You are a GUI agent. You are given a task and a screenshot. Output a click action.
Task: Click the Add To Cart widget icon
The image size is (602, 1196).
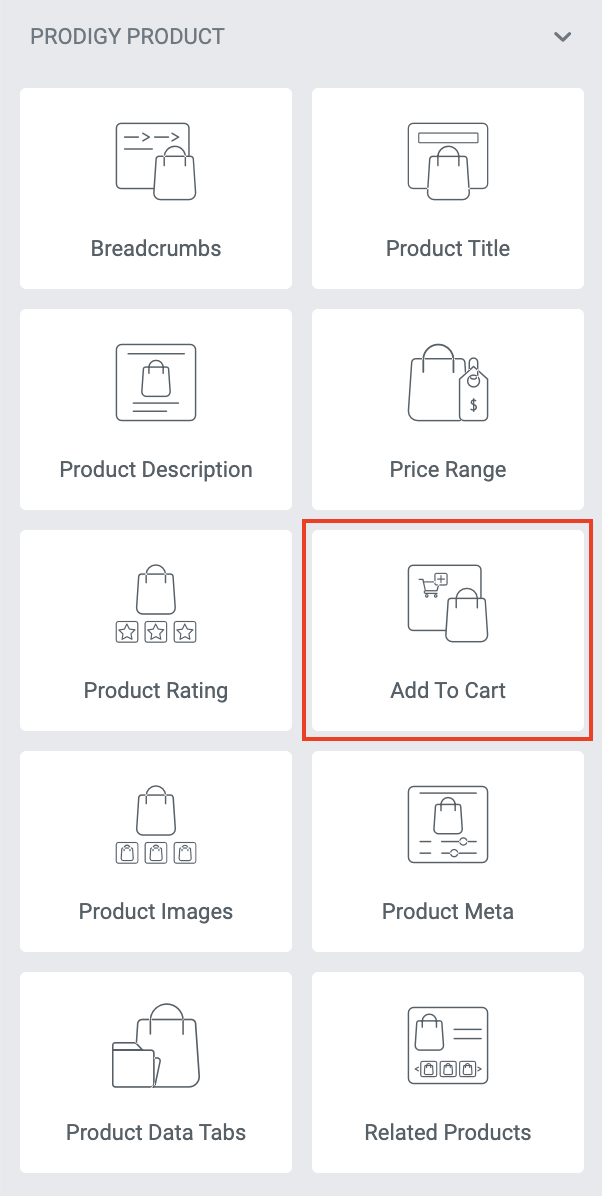click(448, 603)
